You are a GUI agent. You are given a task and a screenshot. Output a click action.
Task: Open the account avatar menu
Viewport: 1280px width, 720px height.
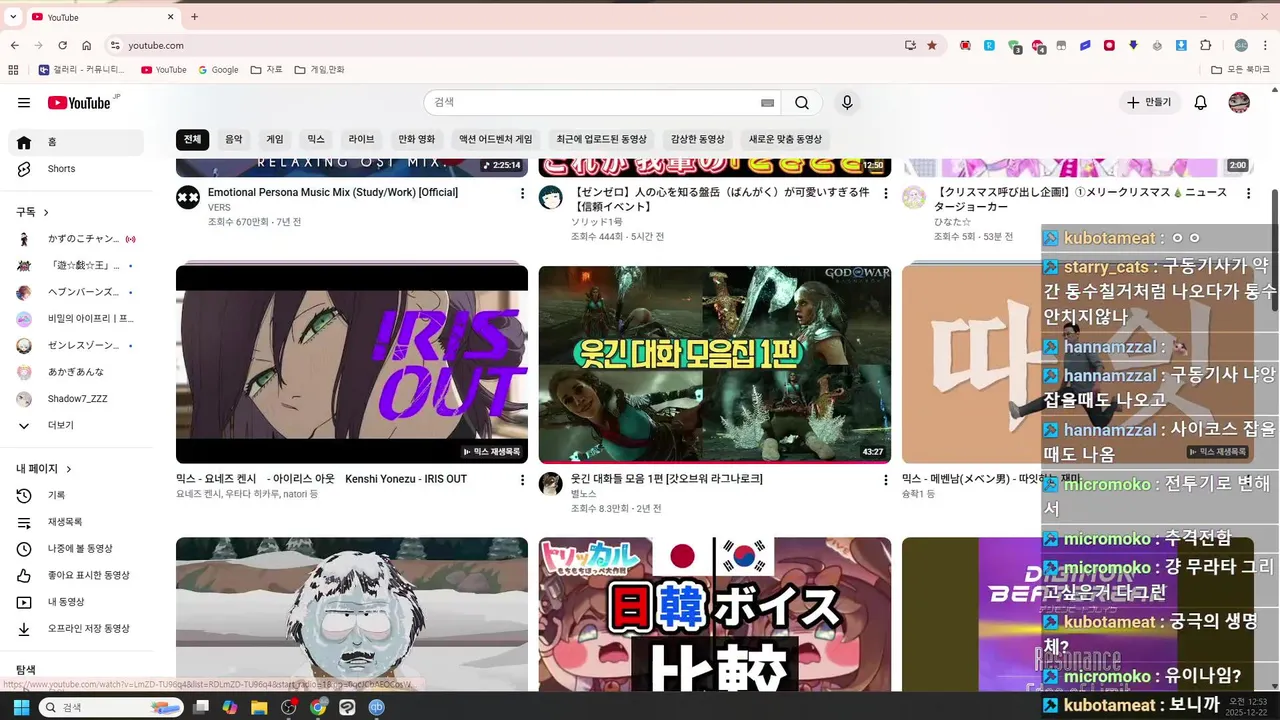coord(1239,102)
